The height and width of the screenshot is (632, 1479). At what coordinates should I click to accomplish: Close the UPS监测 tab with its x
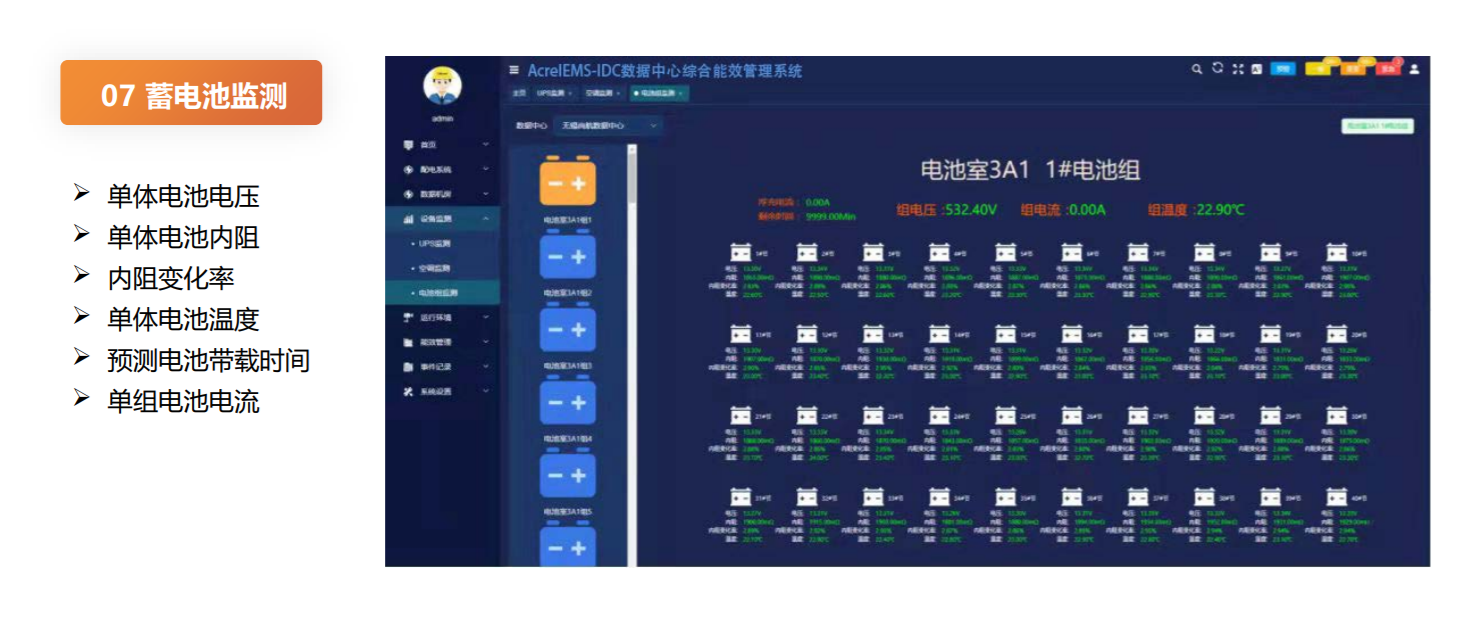click(570, 93)
